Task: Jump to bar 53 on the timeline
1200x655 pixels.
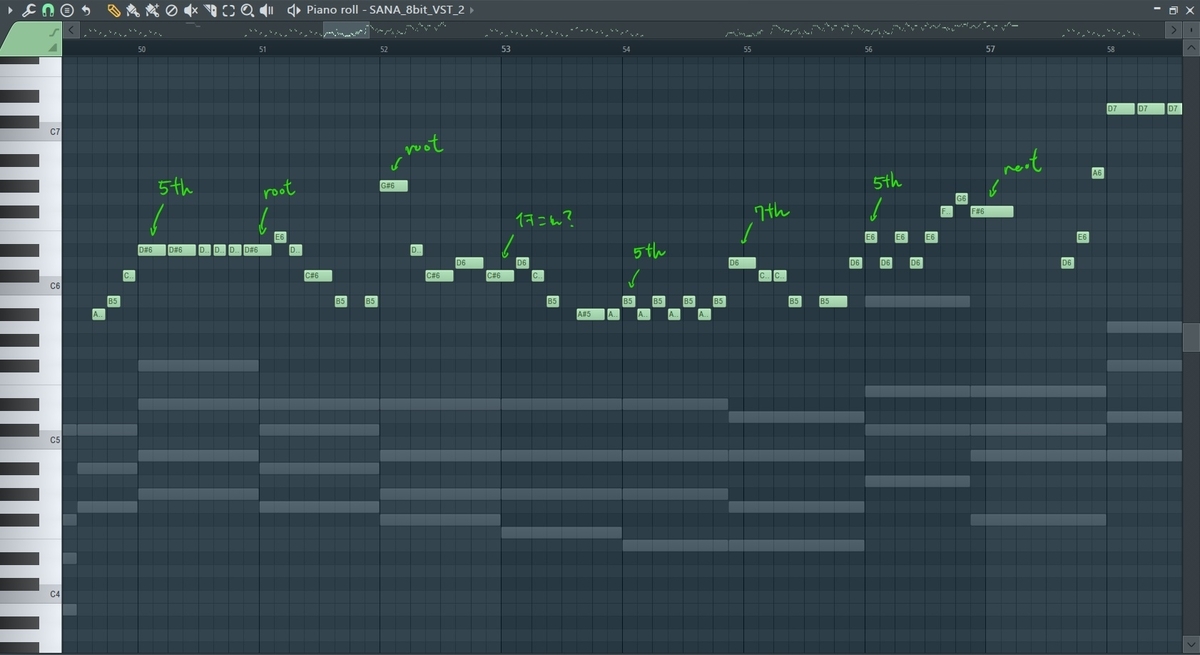Action: coord(506,49)
